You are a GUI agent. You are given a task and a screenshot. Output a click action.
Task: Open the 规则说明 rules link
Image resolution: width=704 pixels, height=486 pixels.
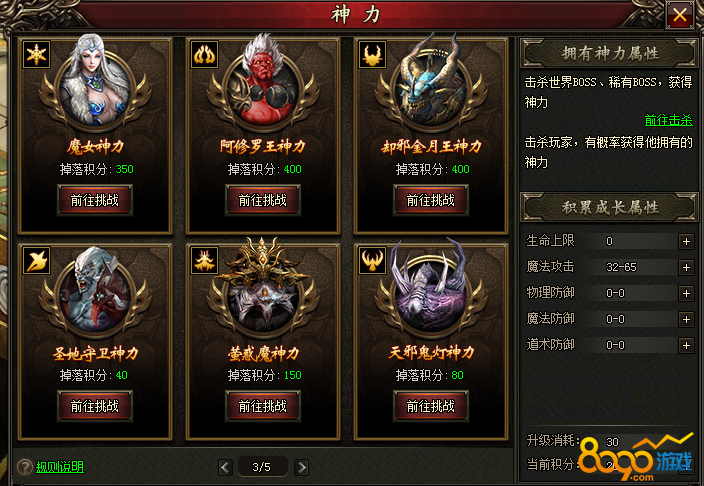tap(60, 467)
